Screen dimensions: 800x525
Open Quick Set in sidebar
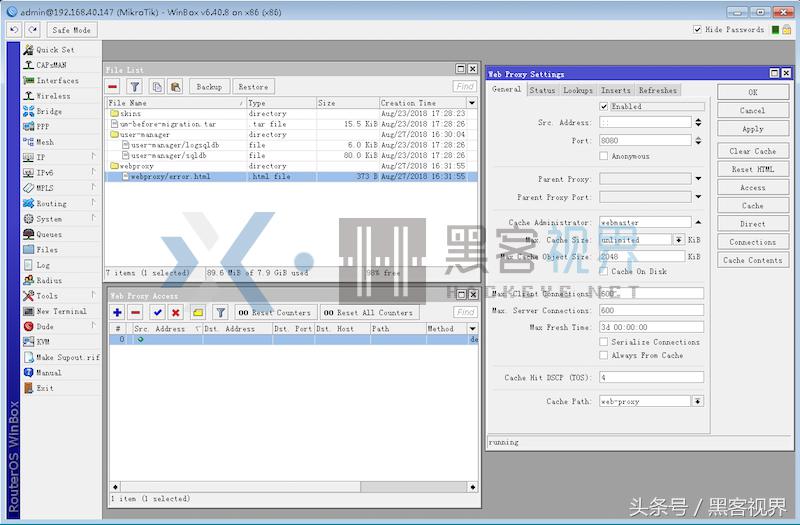[x=55, y=49]
